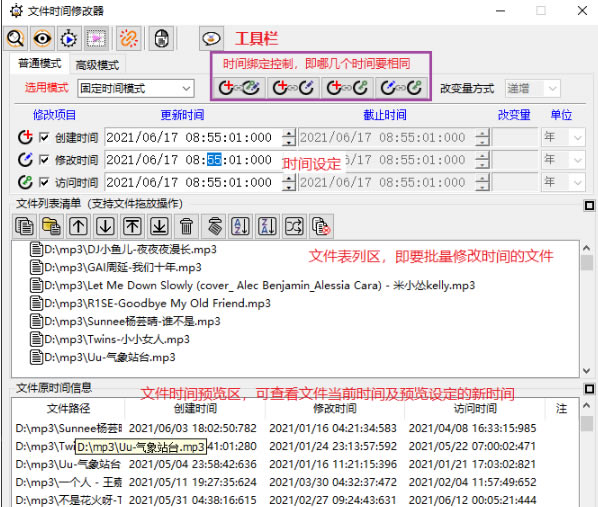Open the 递增 change method dropdown
The image size is (598, 507).
click(x=532, y=89)
